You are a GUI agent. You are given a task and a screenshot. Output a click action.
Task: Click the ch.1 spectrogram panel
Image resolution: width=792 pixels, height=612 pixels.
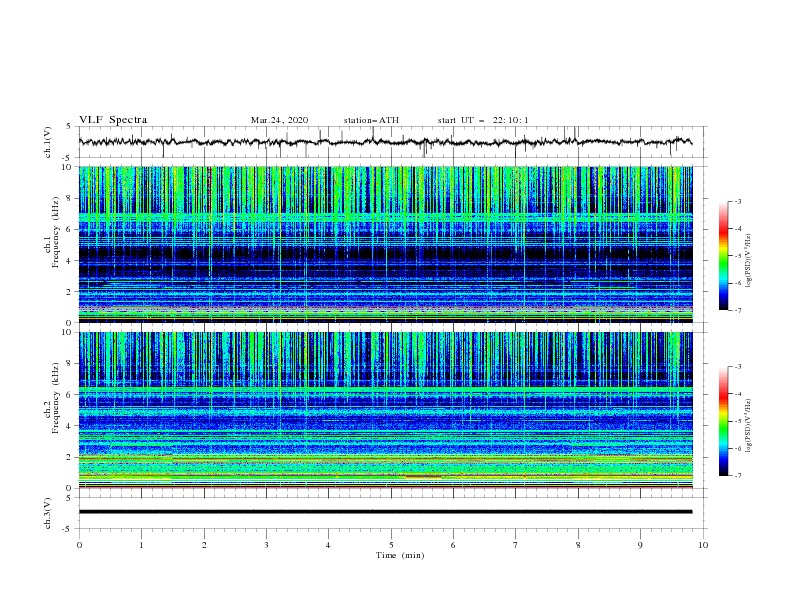[385, 244]
